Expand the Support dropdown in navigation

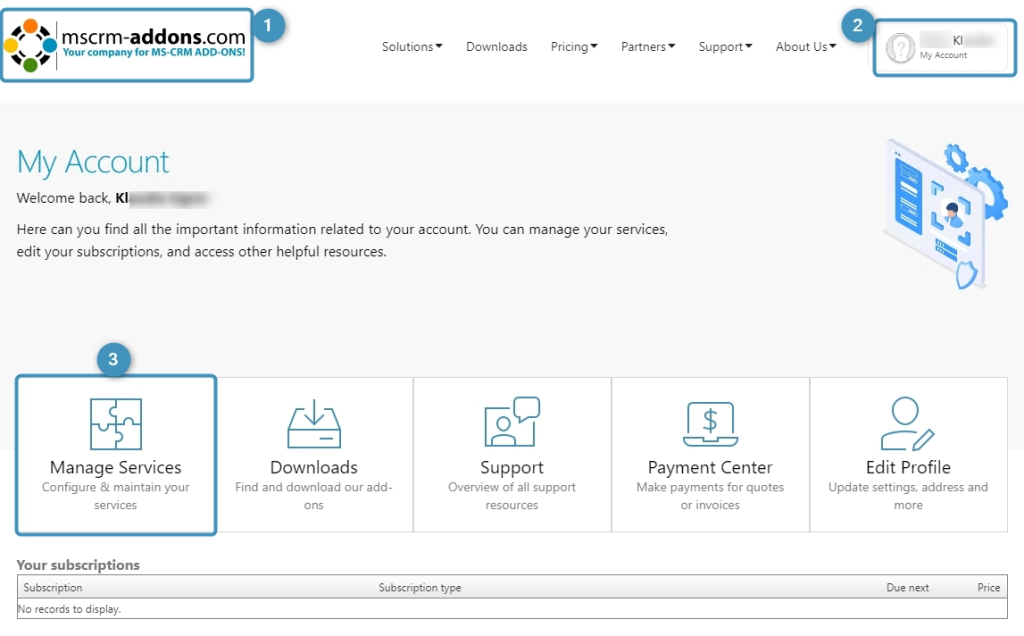(726, 46)
